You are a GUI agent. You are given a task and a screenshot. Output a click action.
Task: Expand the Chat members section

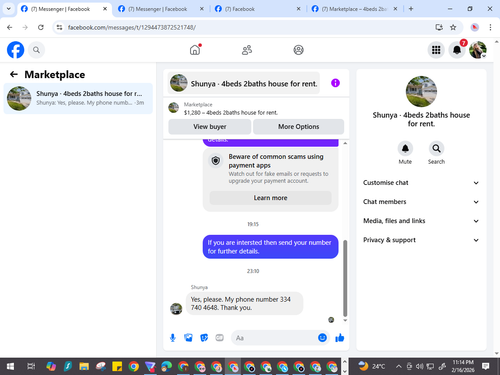click(x=421, y=202)
